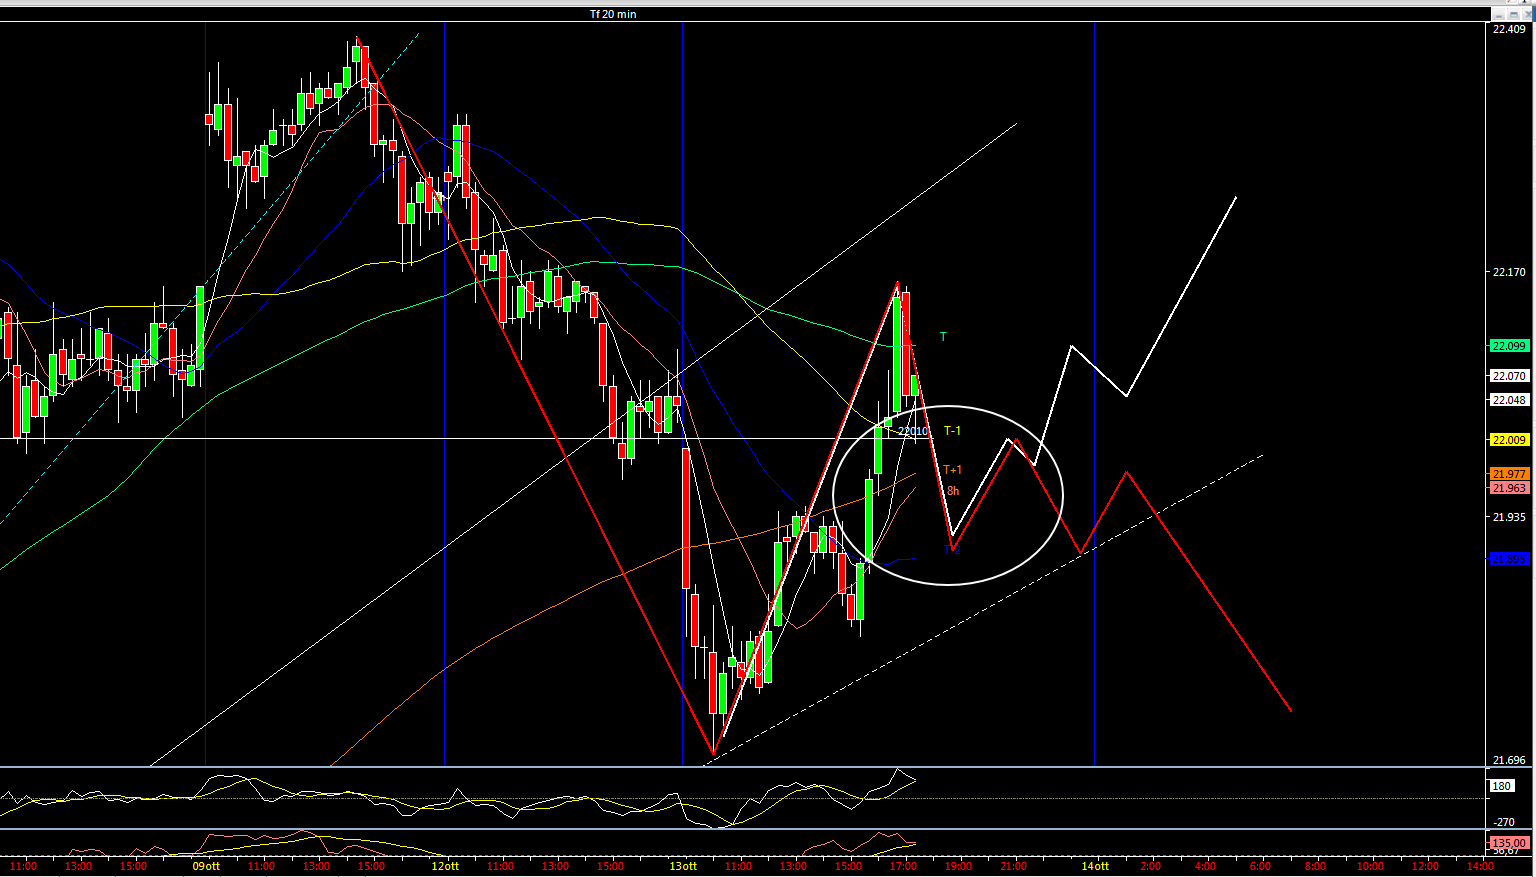
Task: Restore the chart window size
Action: 1513,14
